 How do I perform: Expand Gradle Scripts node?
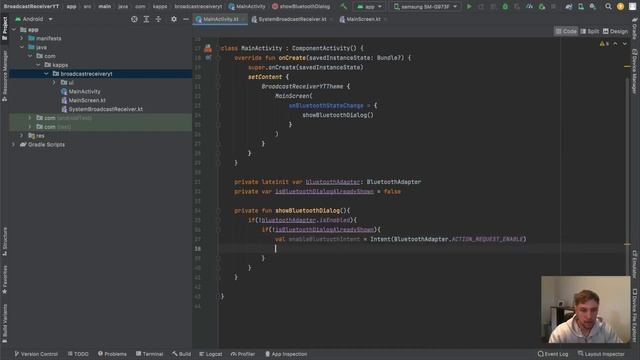coord(13,144)
